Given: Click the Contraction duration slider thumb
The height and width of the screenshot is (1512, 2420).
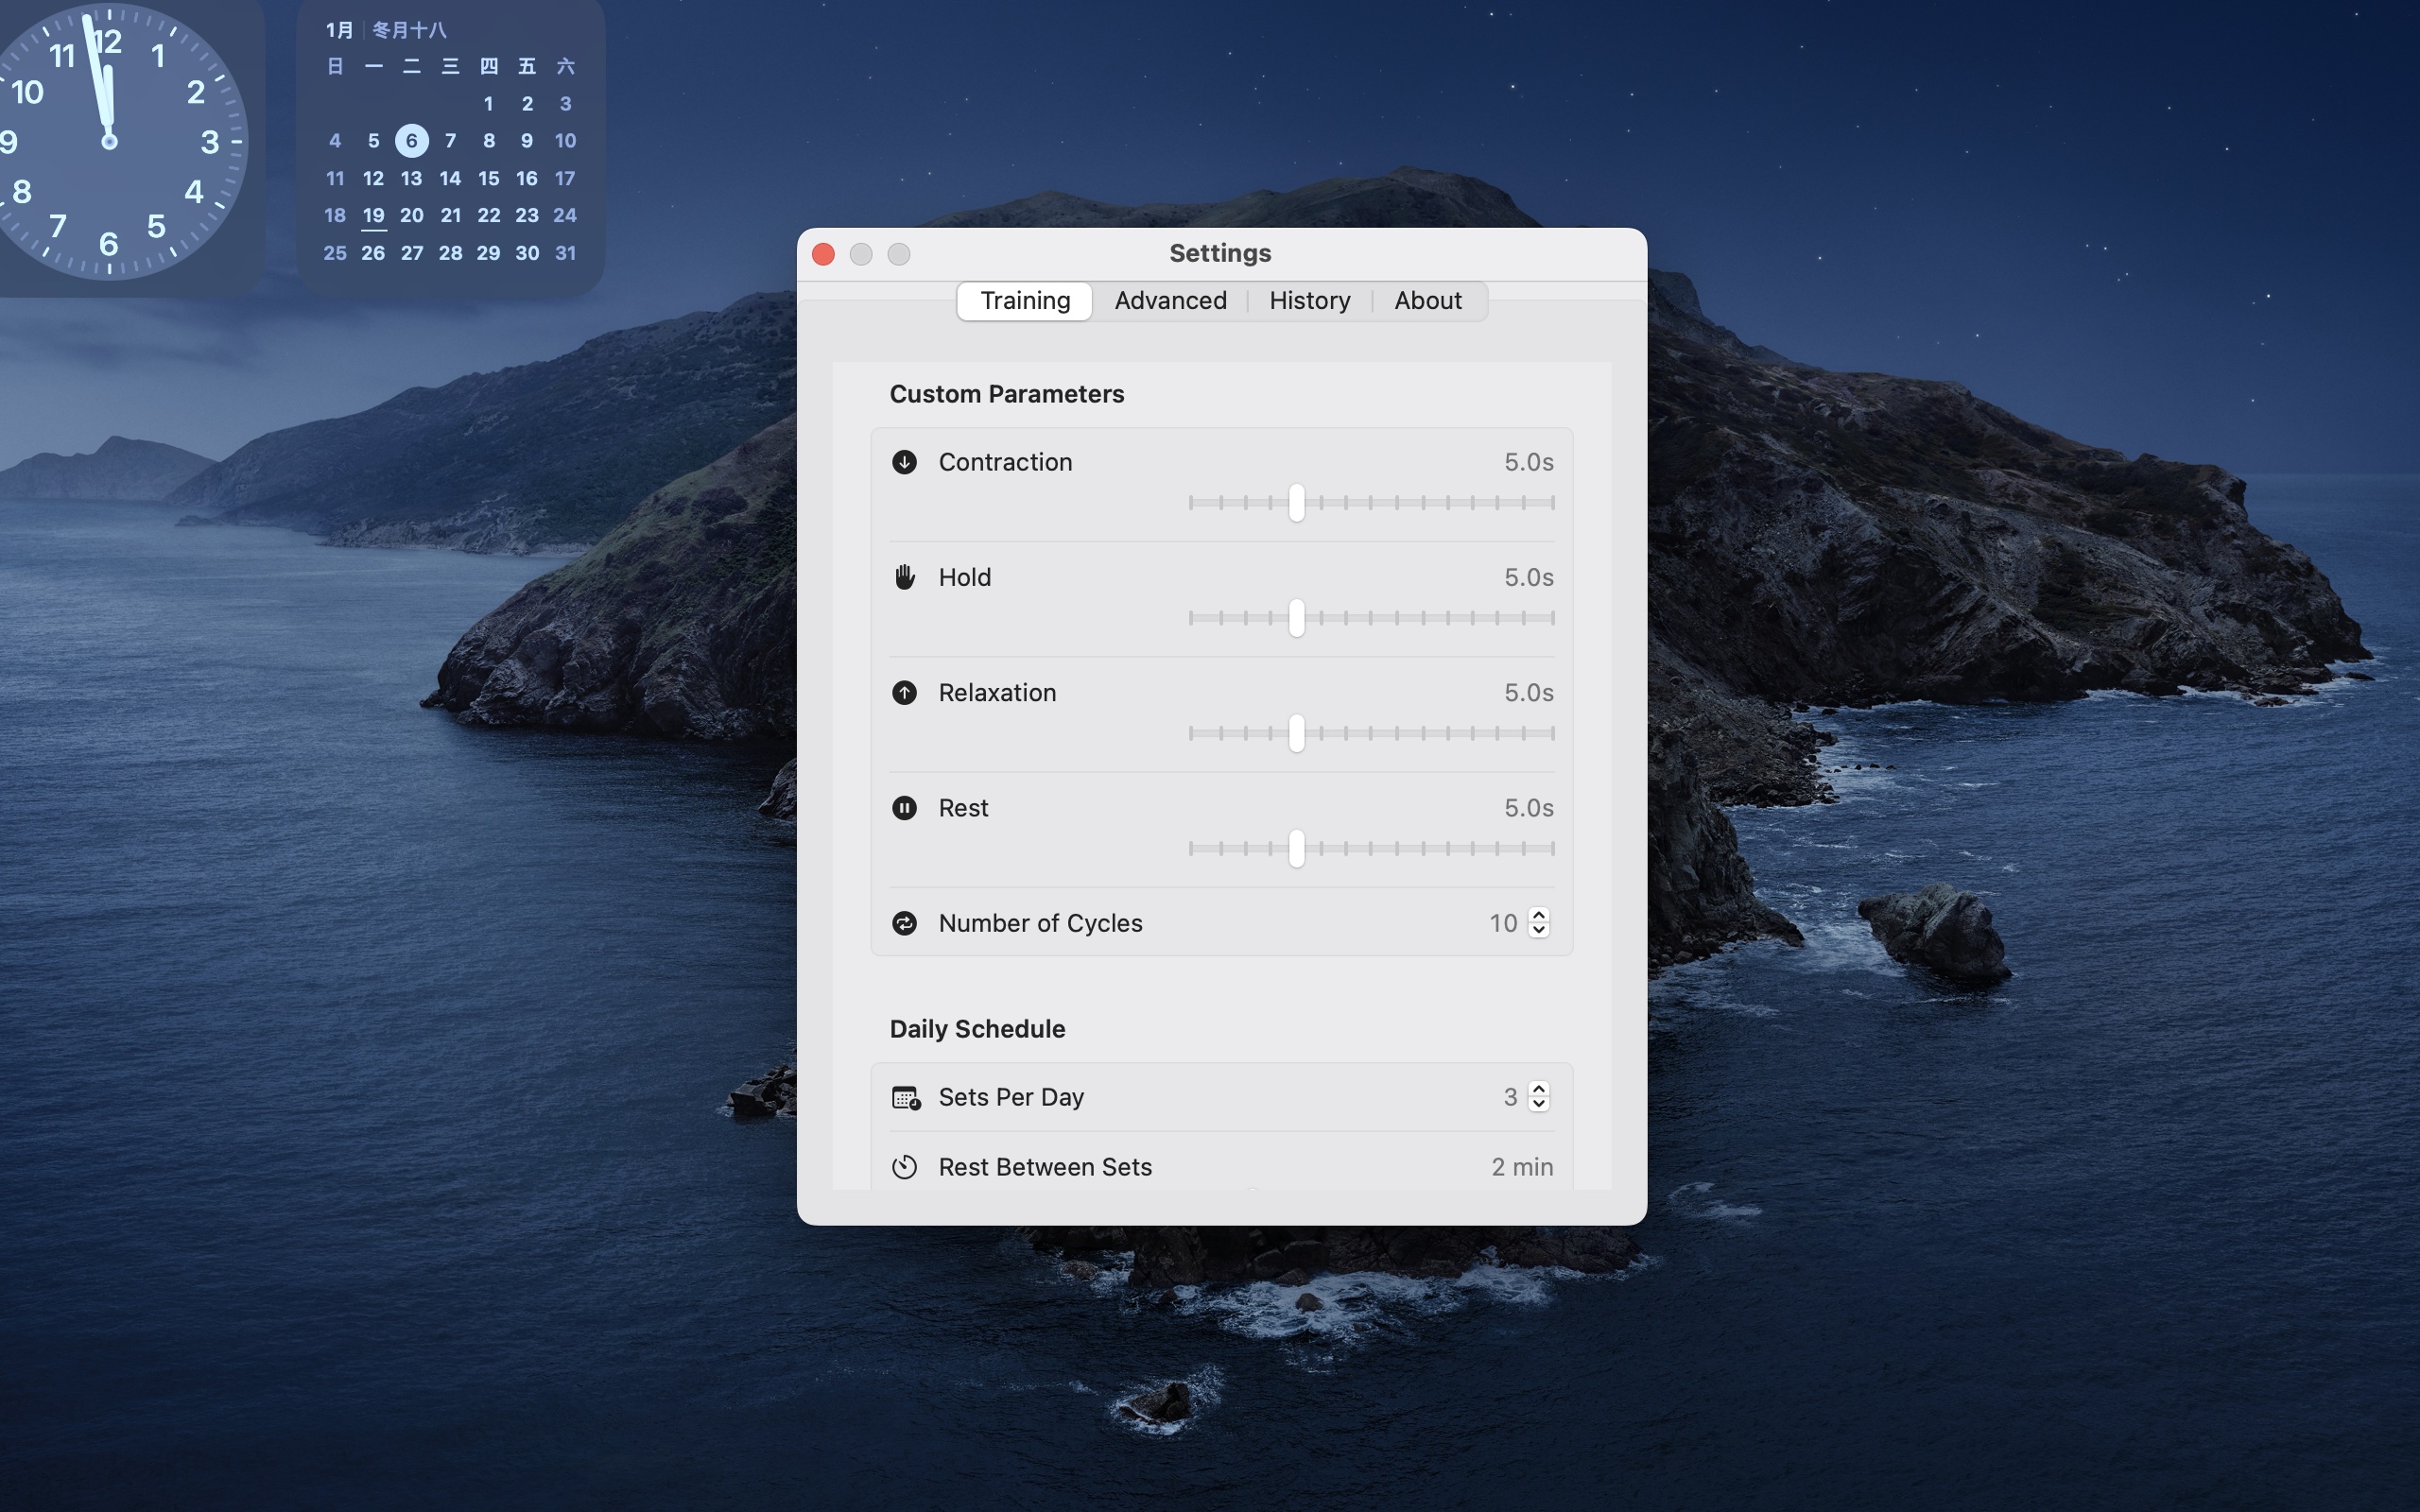Looking at the screenshot, I should 1296,503.
